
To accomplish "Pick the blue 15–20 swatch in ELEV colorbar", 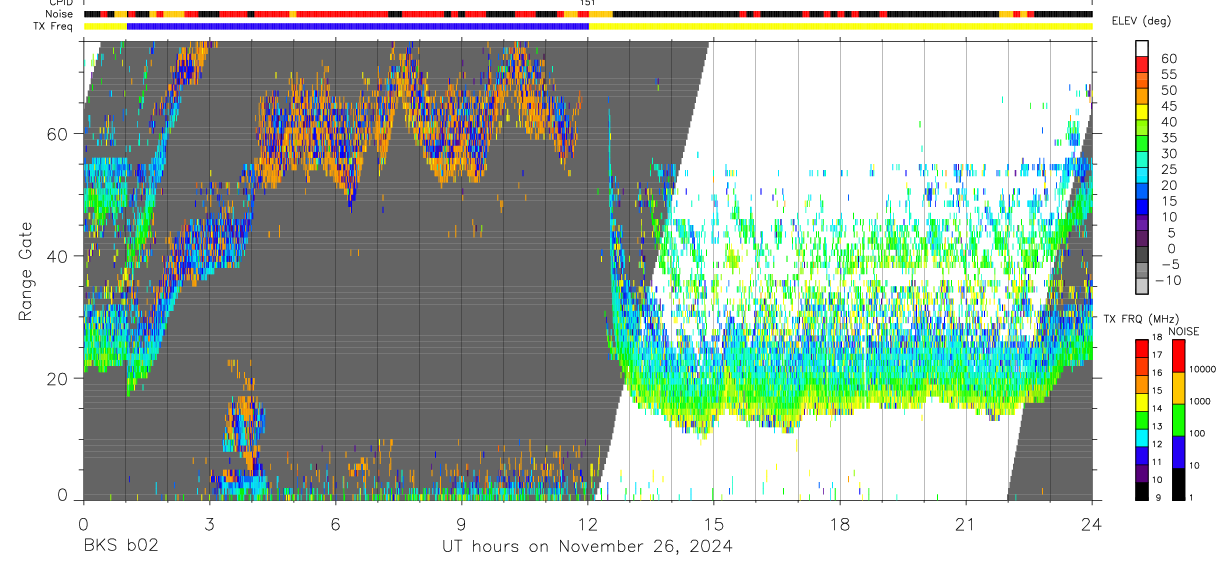I will pos(1142,190).
